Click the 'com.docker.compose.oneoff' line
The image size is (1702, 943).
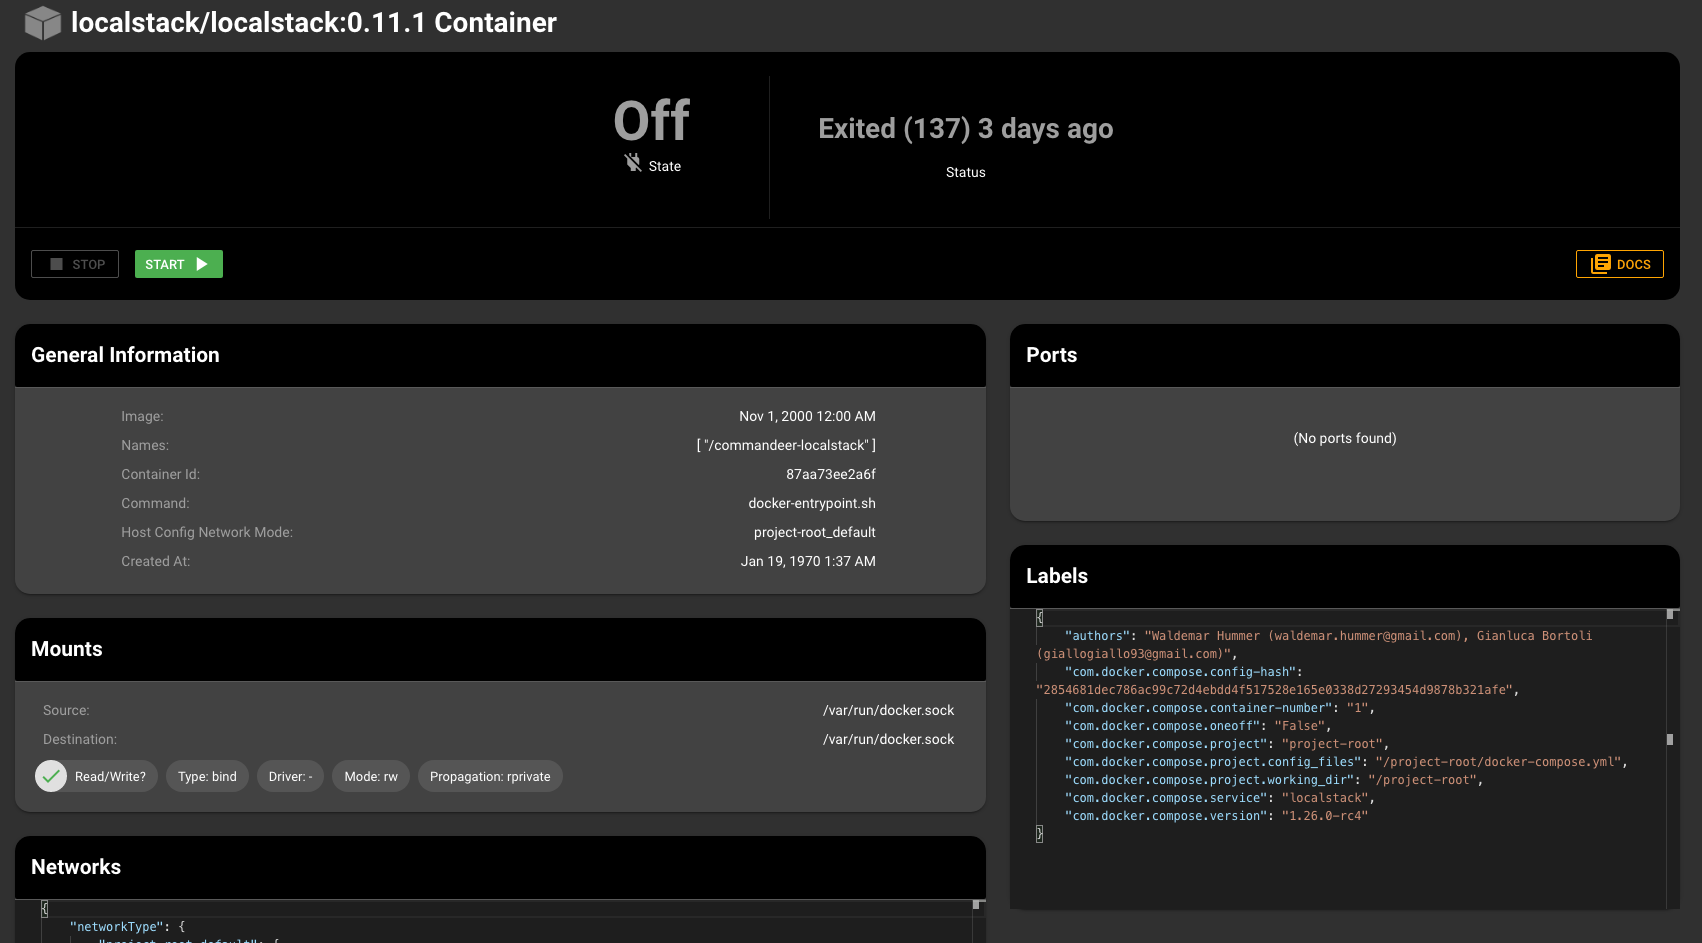1198,726
